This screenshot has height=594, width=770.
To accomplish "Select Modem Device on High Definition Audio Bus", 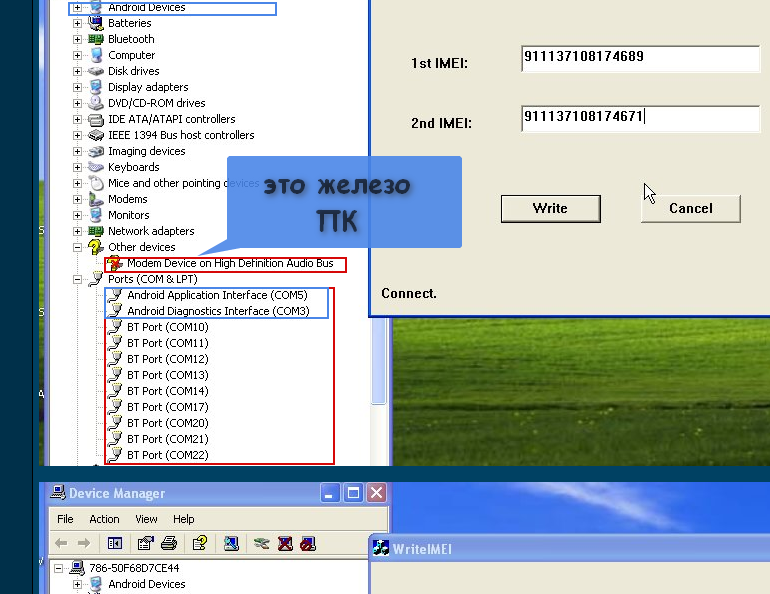I will (230, 263).
